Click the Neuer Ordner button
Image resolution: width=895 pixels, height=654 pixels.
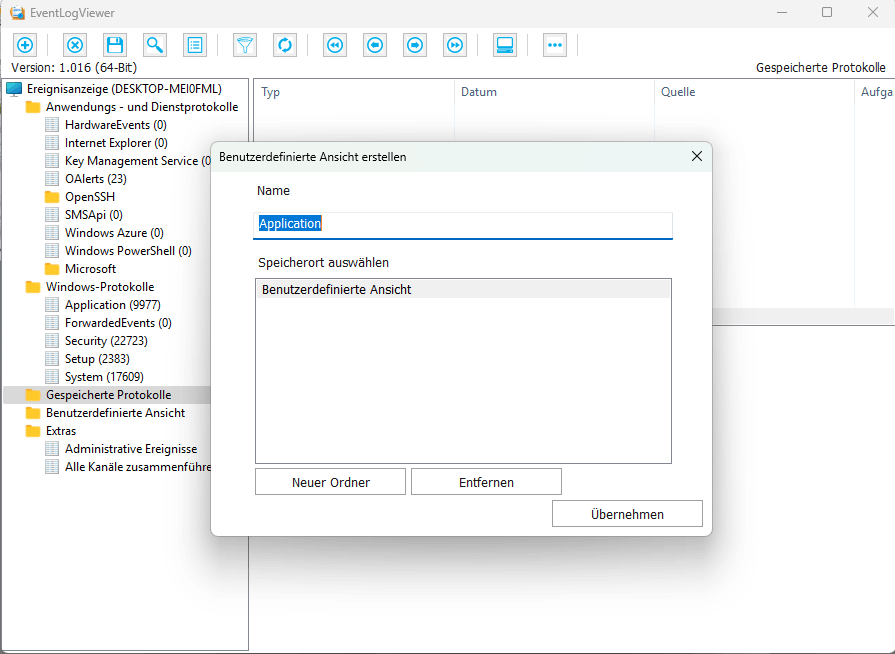330,482
